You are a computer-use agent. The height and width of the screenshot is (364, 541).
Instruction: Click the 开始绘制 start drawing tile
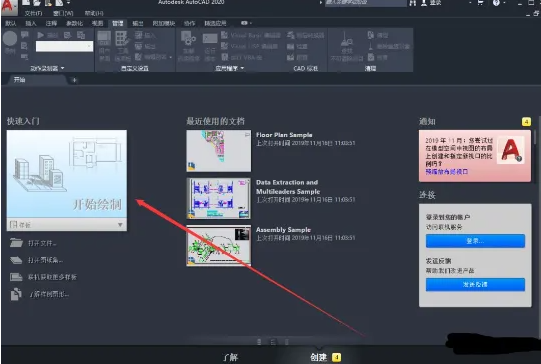(x=67, y=174)
